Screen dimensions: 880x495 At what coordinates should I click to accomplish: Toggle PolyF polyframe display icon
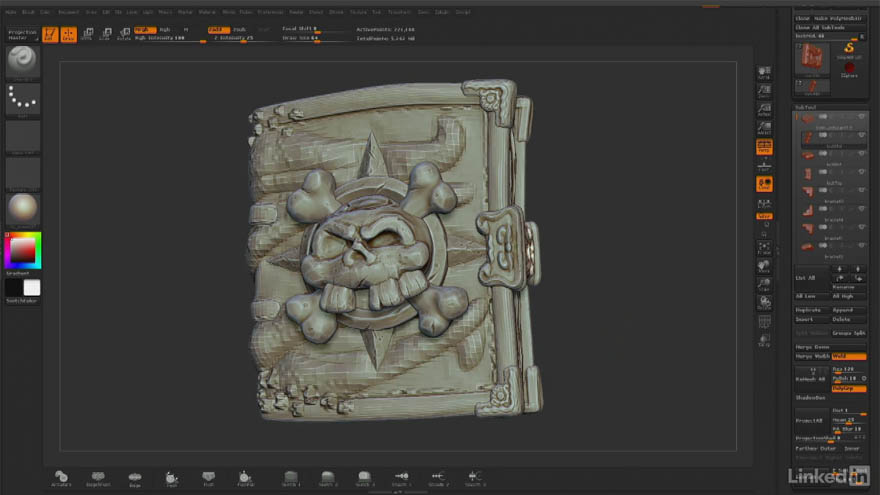point(764,322)
